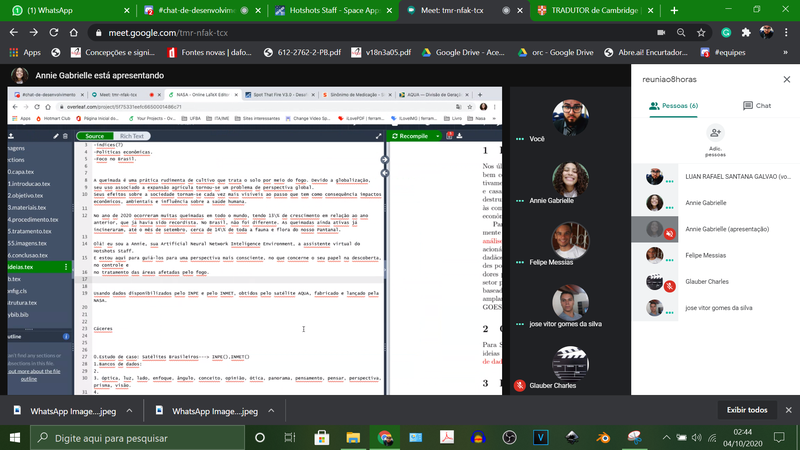Open the Grammarly extension icon

point(726,33)
